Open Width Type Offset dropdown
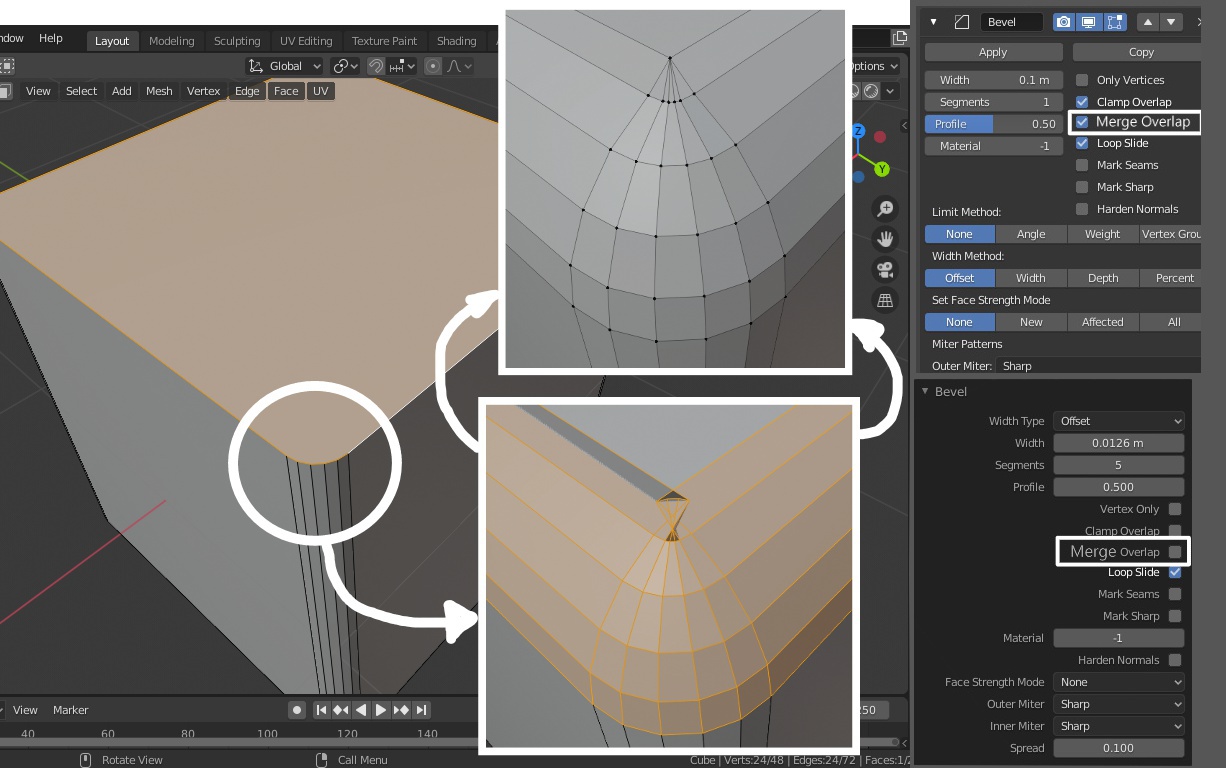Image resolution: width=1226 pixels, height=768 pixels. click(1119, 421)
